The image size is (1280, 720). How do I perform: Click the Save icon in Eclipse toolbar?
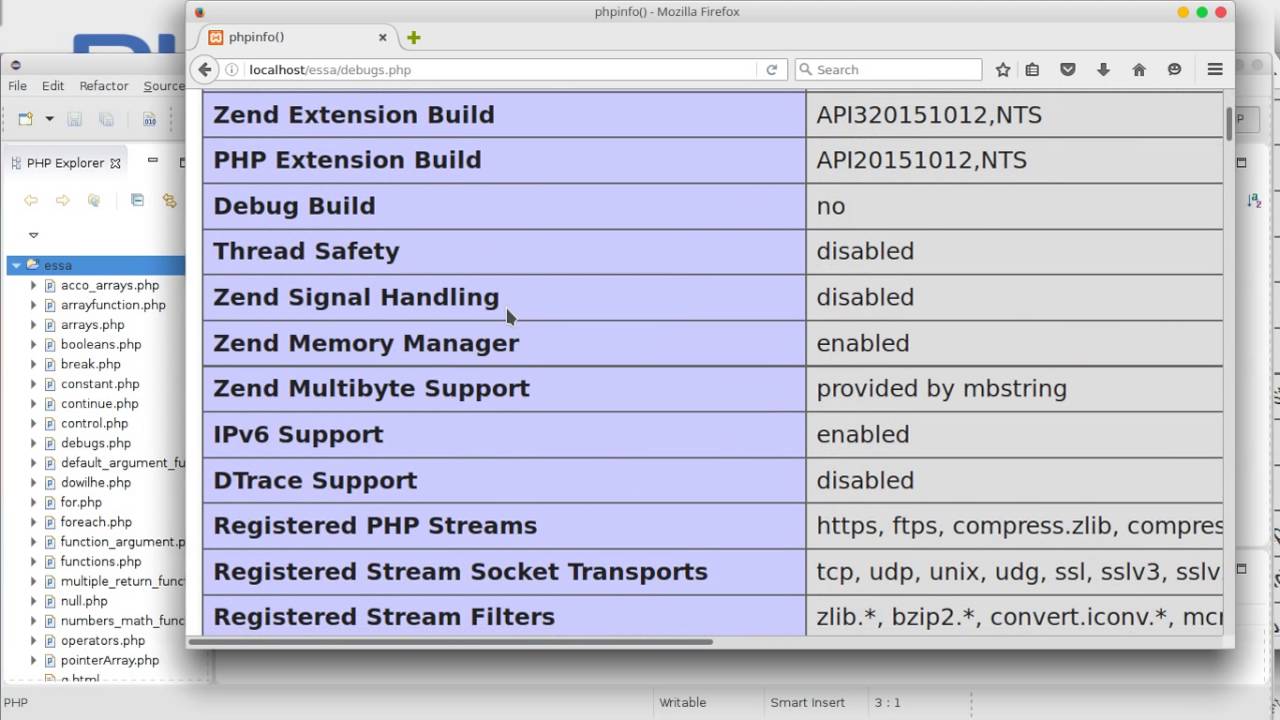click(x=74, y=119)
